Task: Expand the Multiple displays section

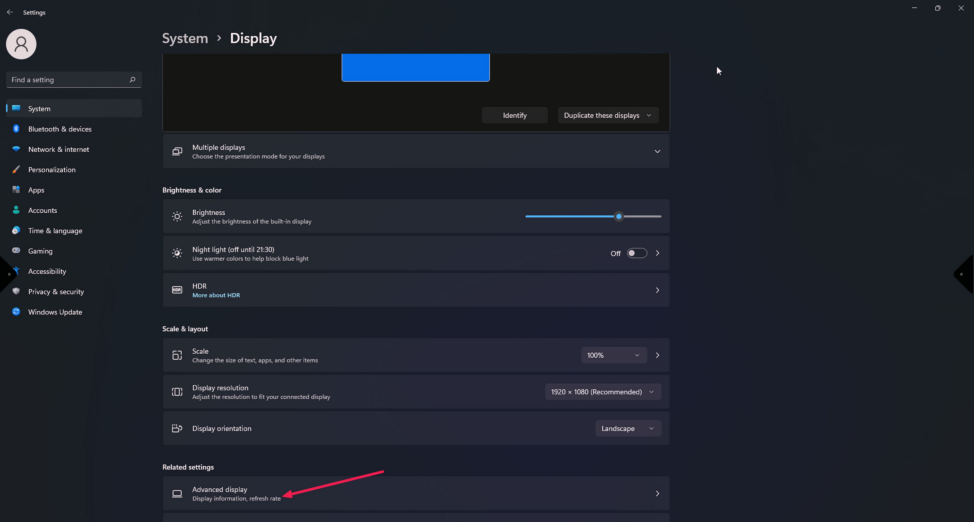Action: (x=657, y=151)
